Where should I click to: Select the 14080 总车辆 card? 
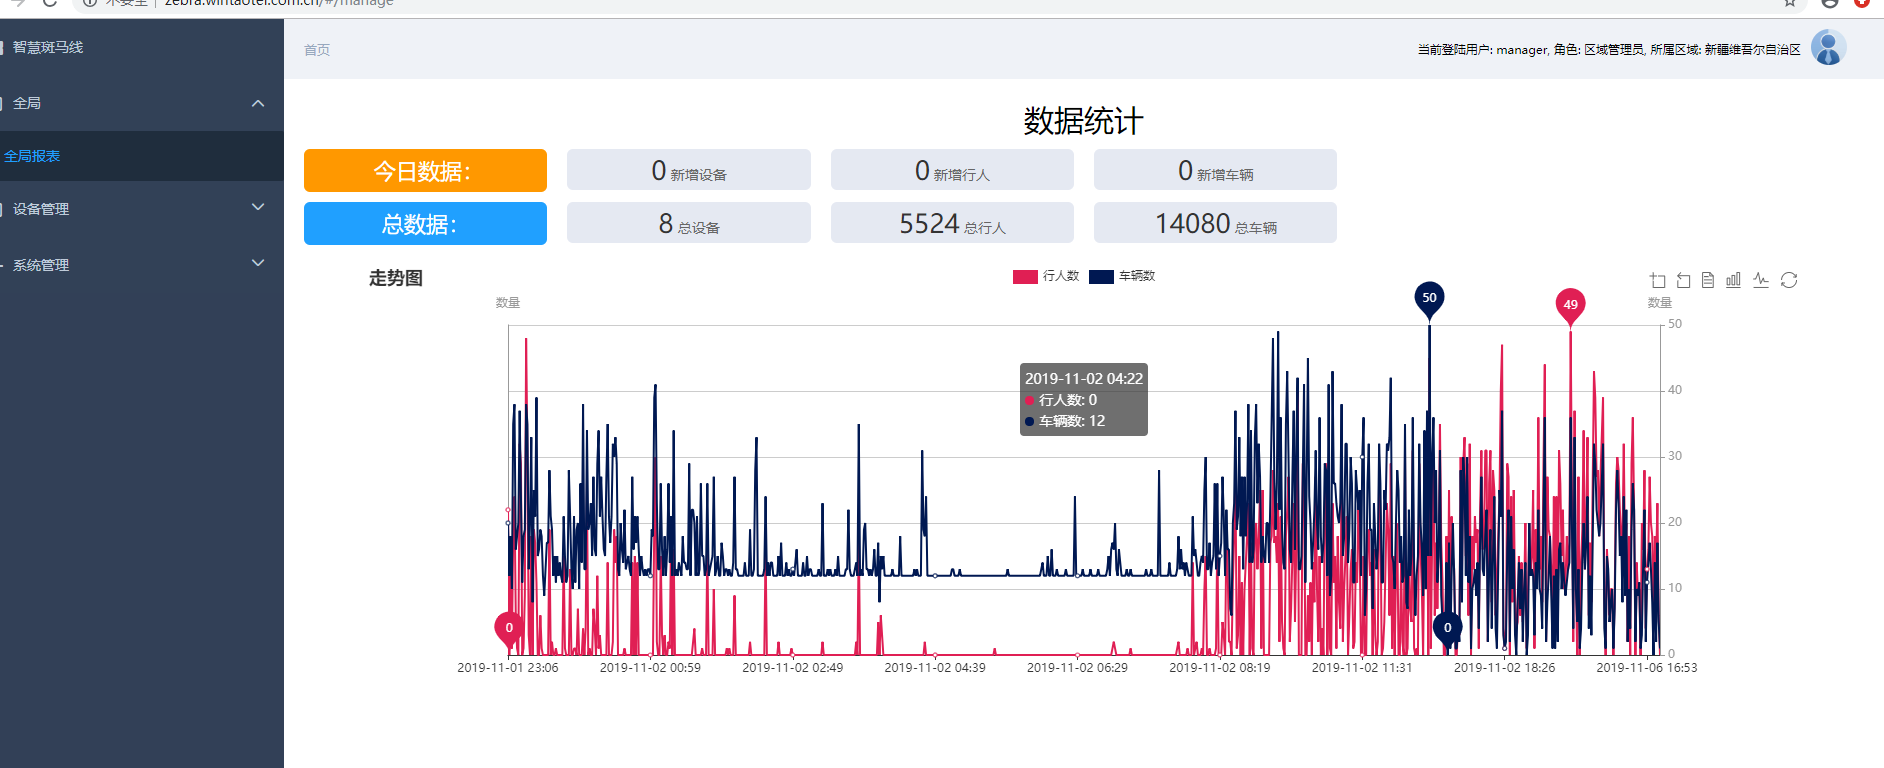click(x=1215, y=223)
